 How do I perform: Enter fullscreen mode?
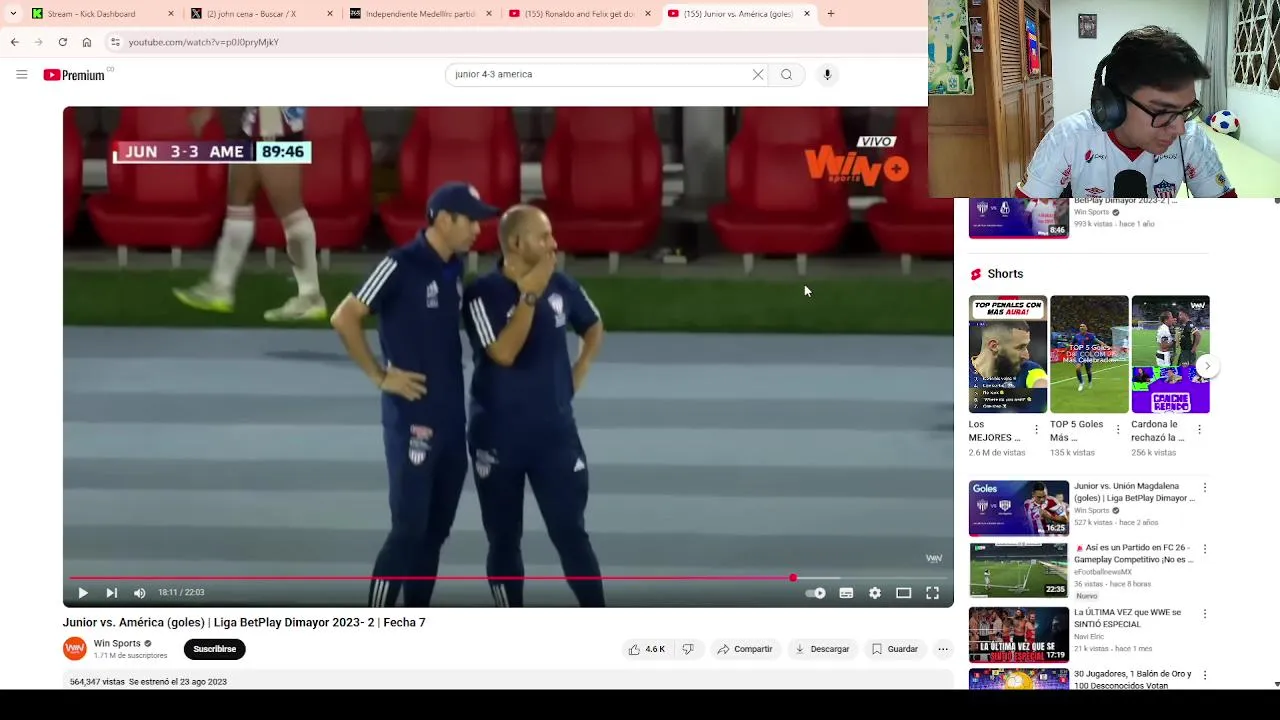click(932, 593)
